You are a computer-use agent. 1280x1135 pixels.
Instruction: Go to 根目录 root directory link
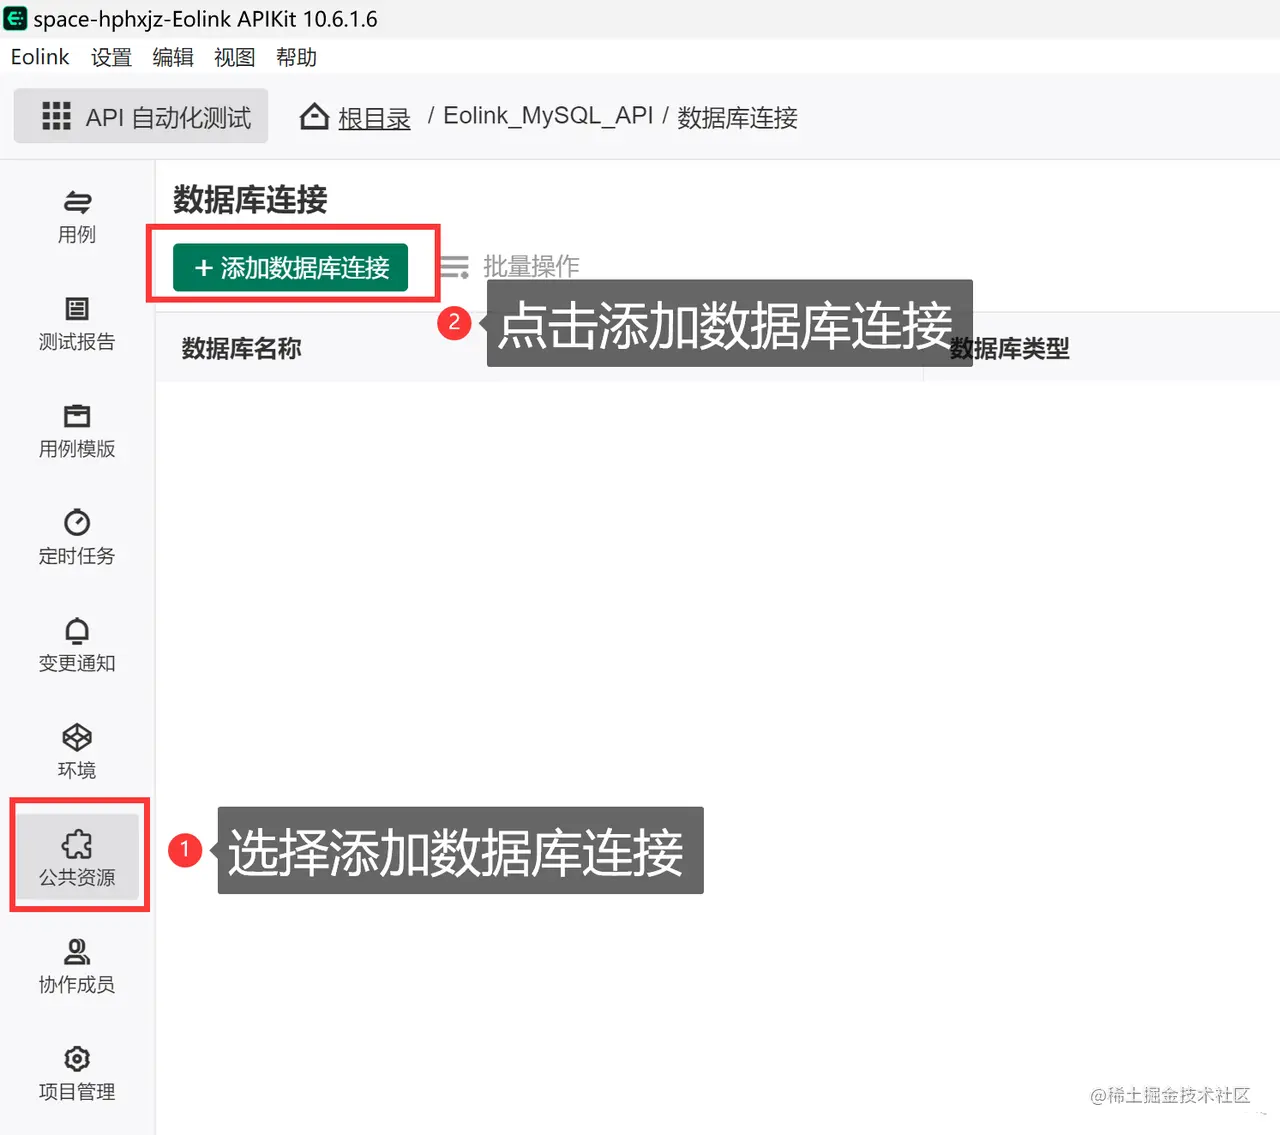pyautogui.click(x=374, y=118)
